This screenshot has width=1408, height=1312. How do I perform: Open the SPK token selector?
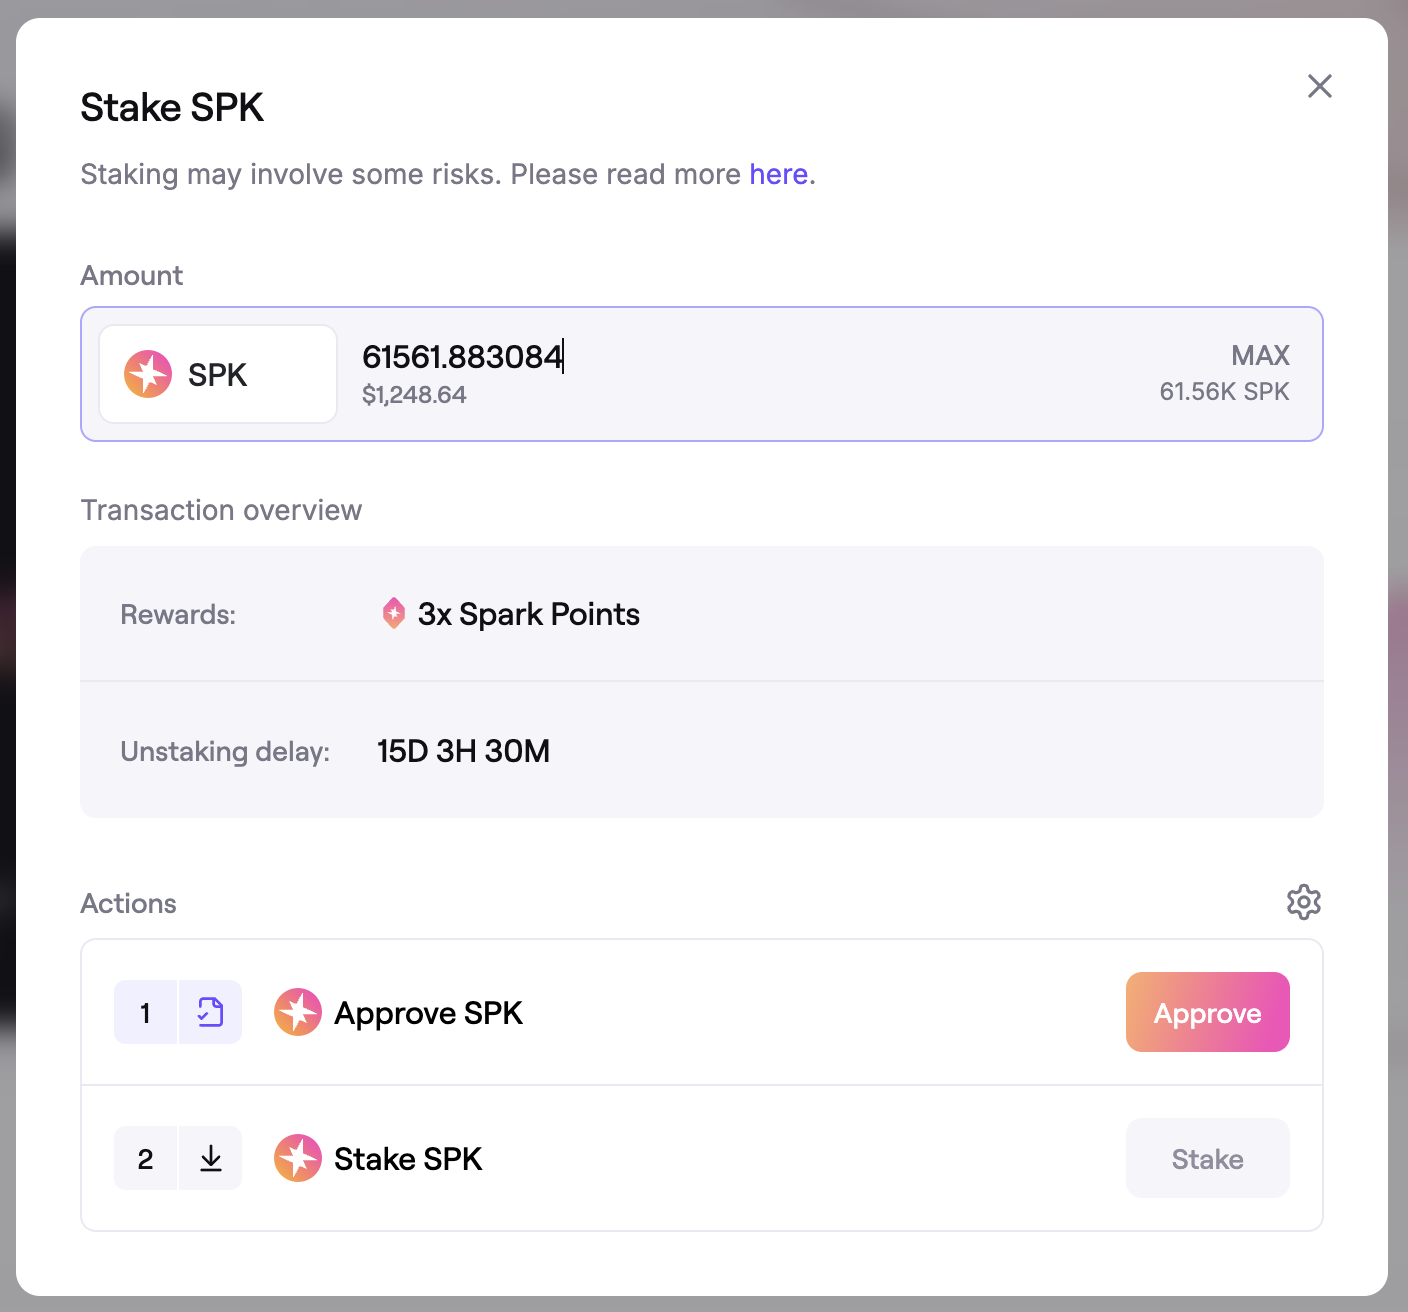218,374
